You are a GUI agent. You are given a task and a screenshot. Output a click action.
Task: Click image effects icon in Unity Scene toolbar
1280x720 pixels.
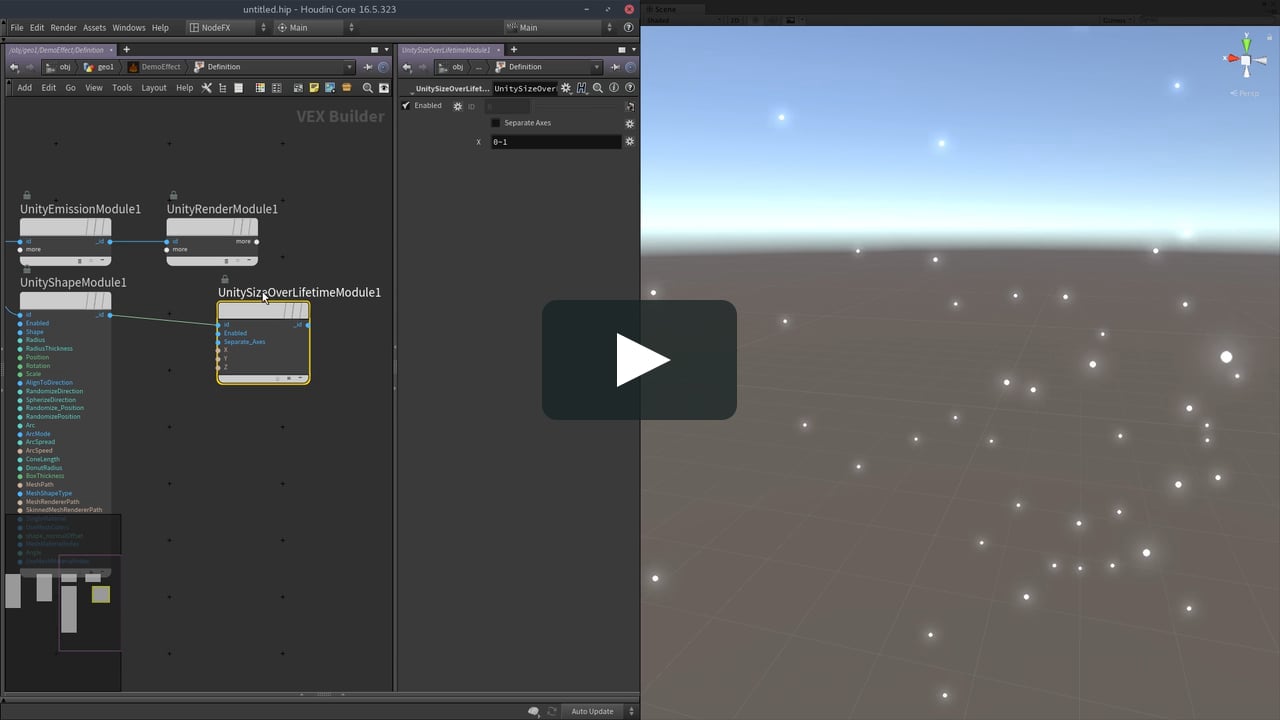[789, 20]
